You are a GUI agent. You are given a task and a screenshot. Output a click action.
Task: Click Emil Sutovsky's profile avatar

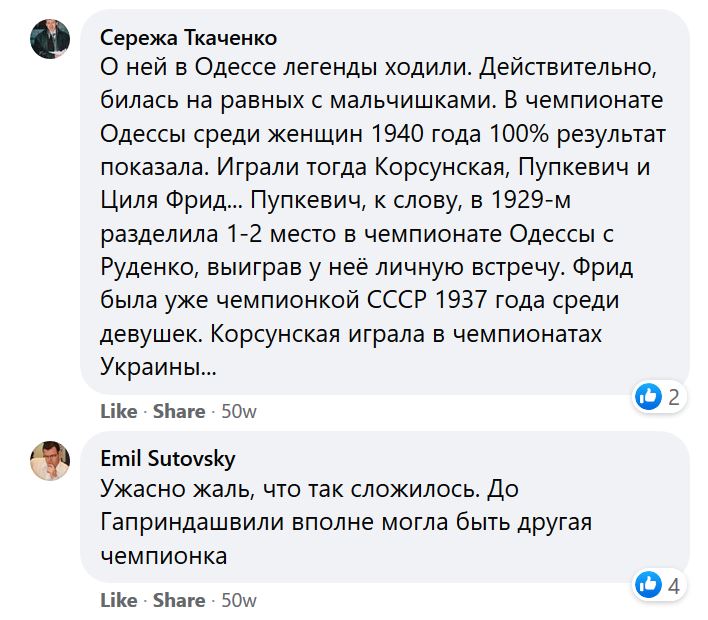pyautogui.click(x=50, y=460)
